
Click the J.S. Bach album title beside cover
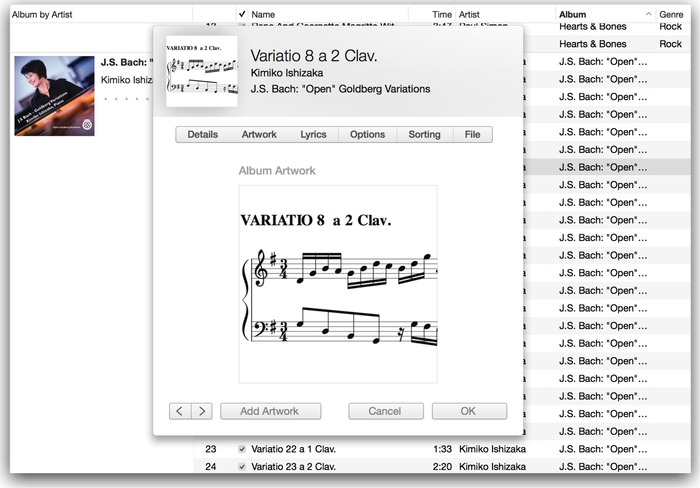pyautogui.click(x=127, y=62)
